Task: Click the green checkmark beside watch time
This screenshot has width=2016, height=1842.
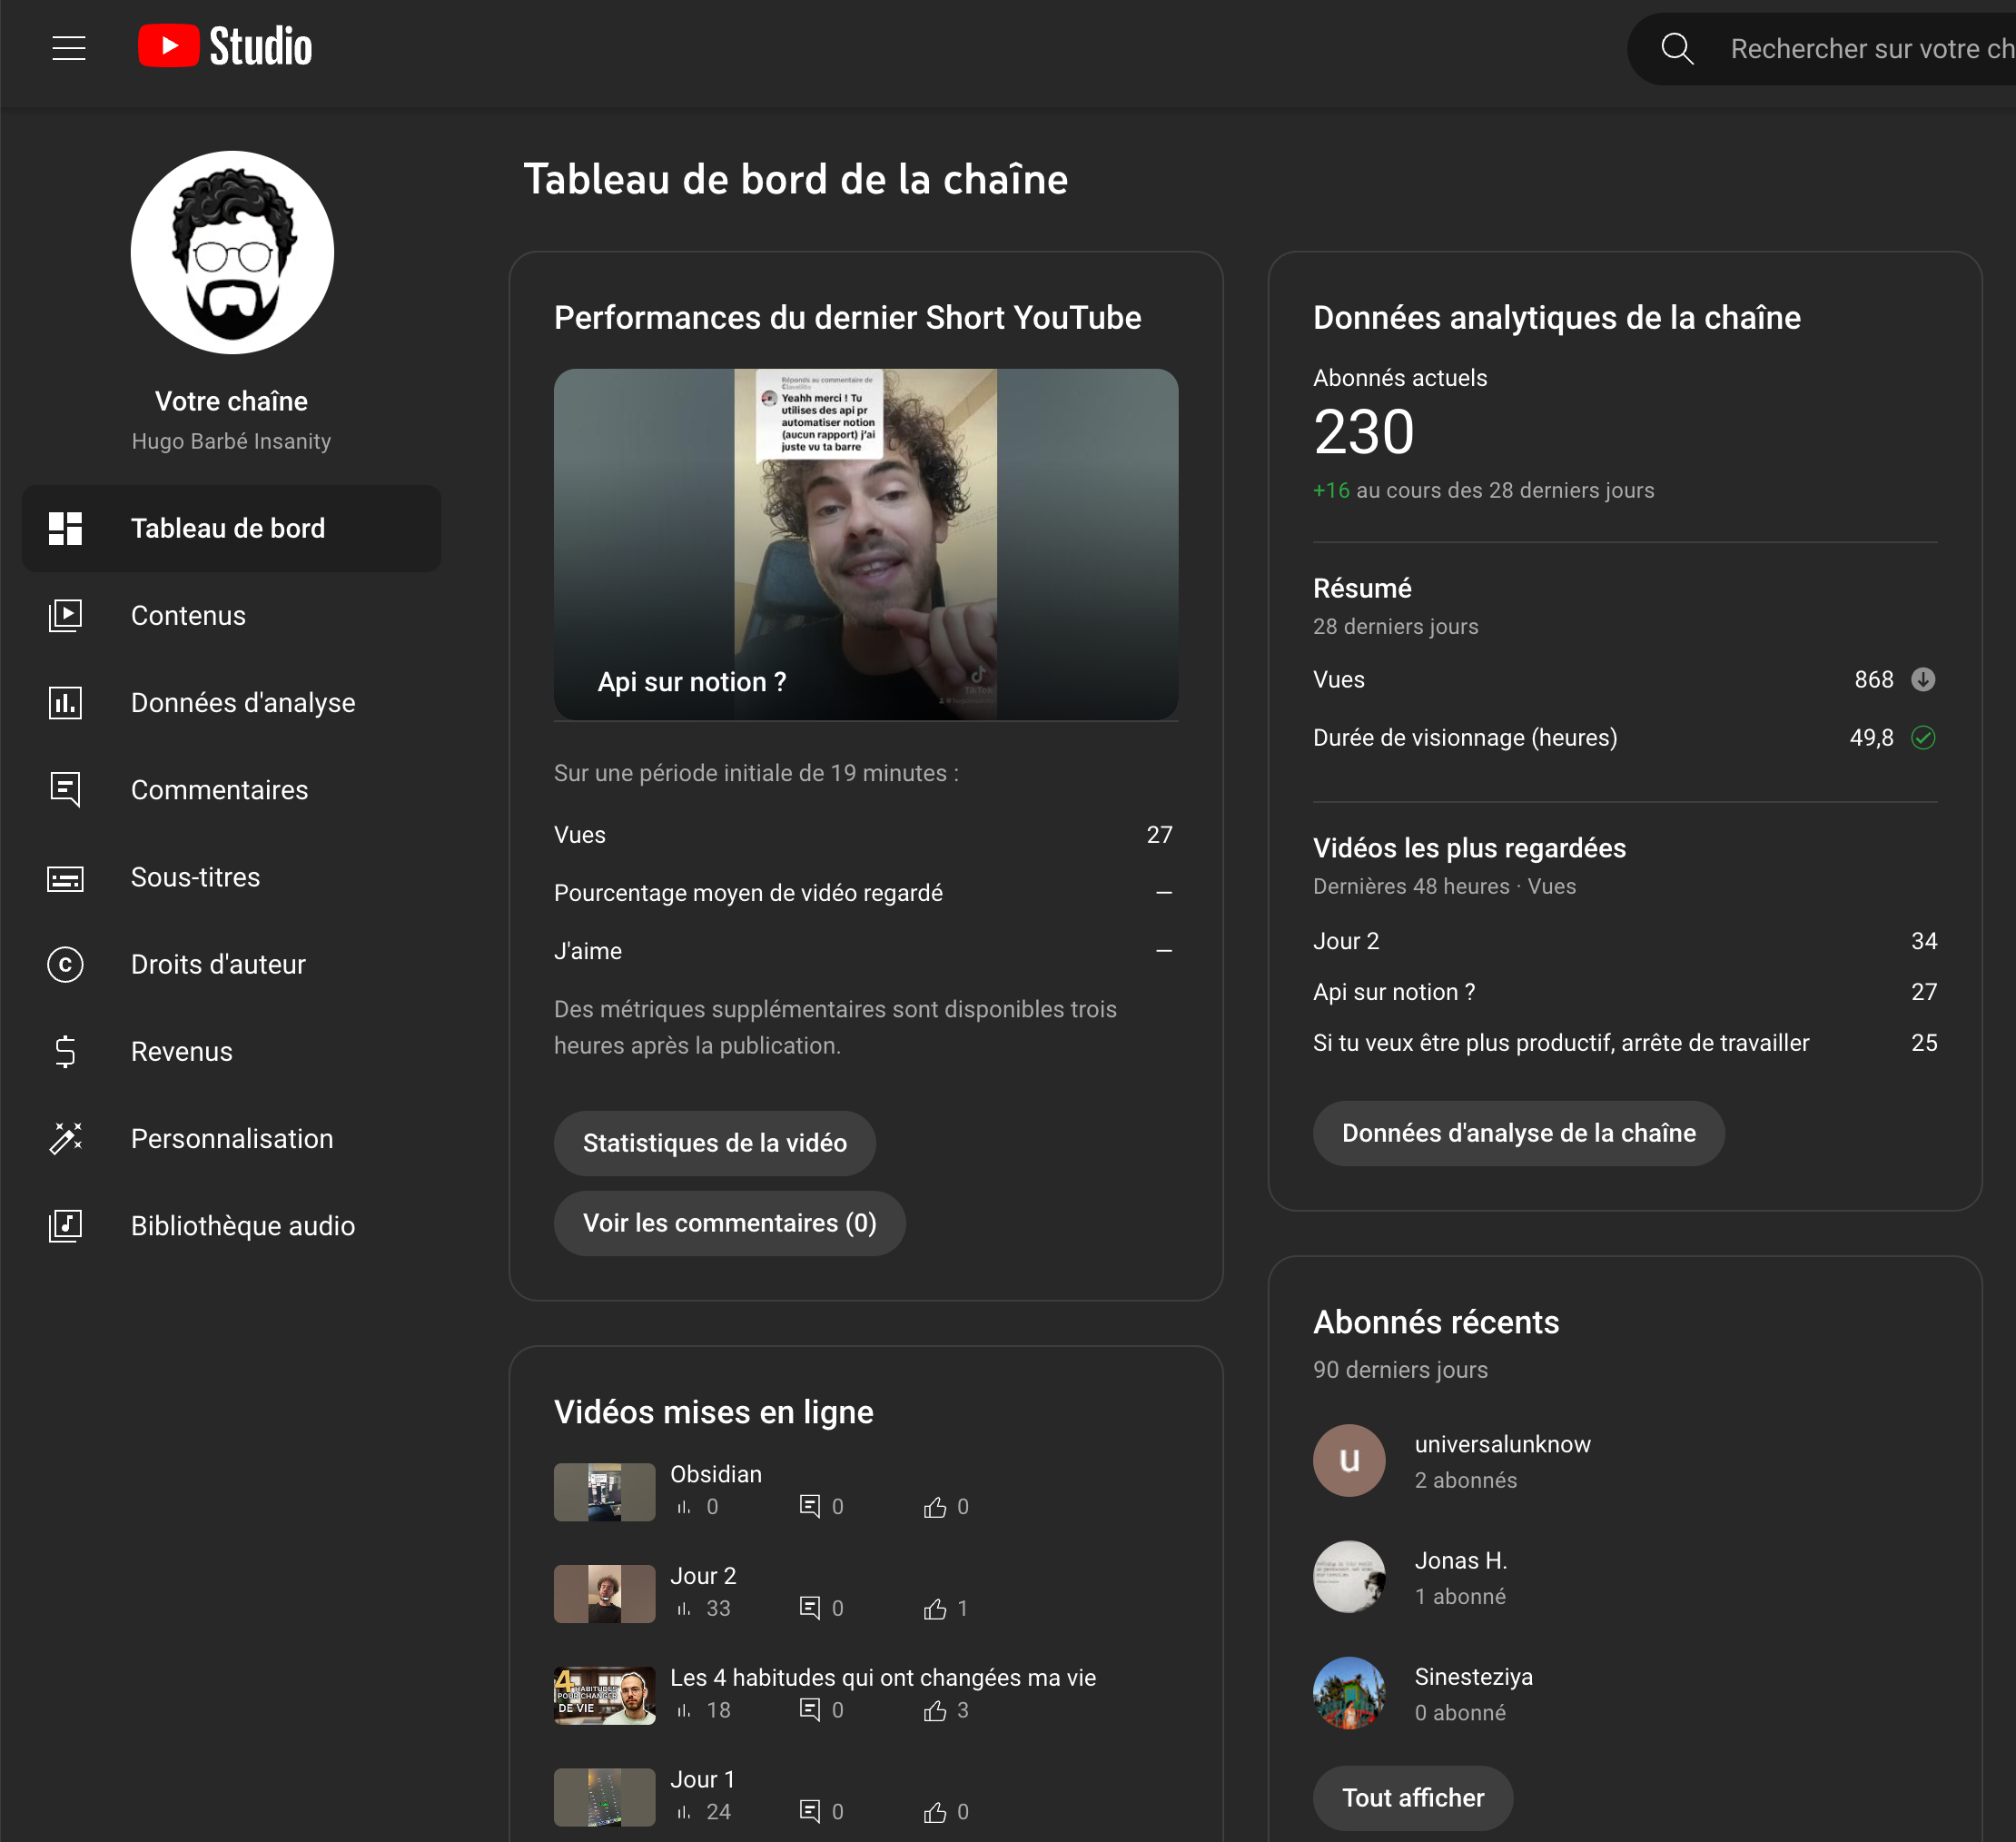Action: pyautogui.click(x=1922, y=738)
